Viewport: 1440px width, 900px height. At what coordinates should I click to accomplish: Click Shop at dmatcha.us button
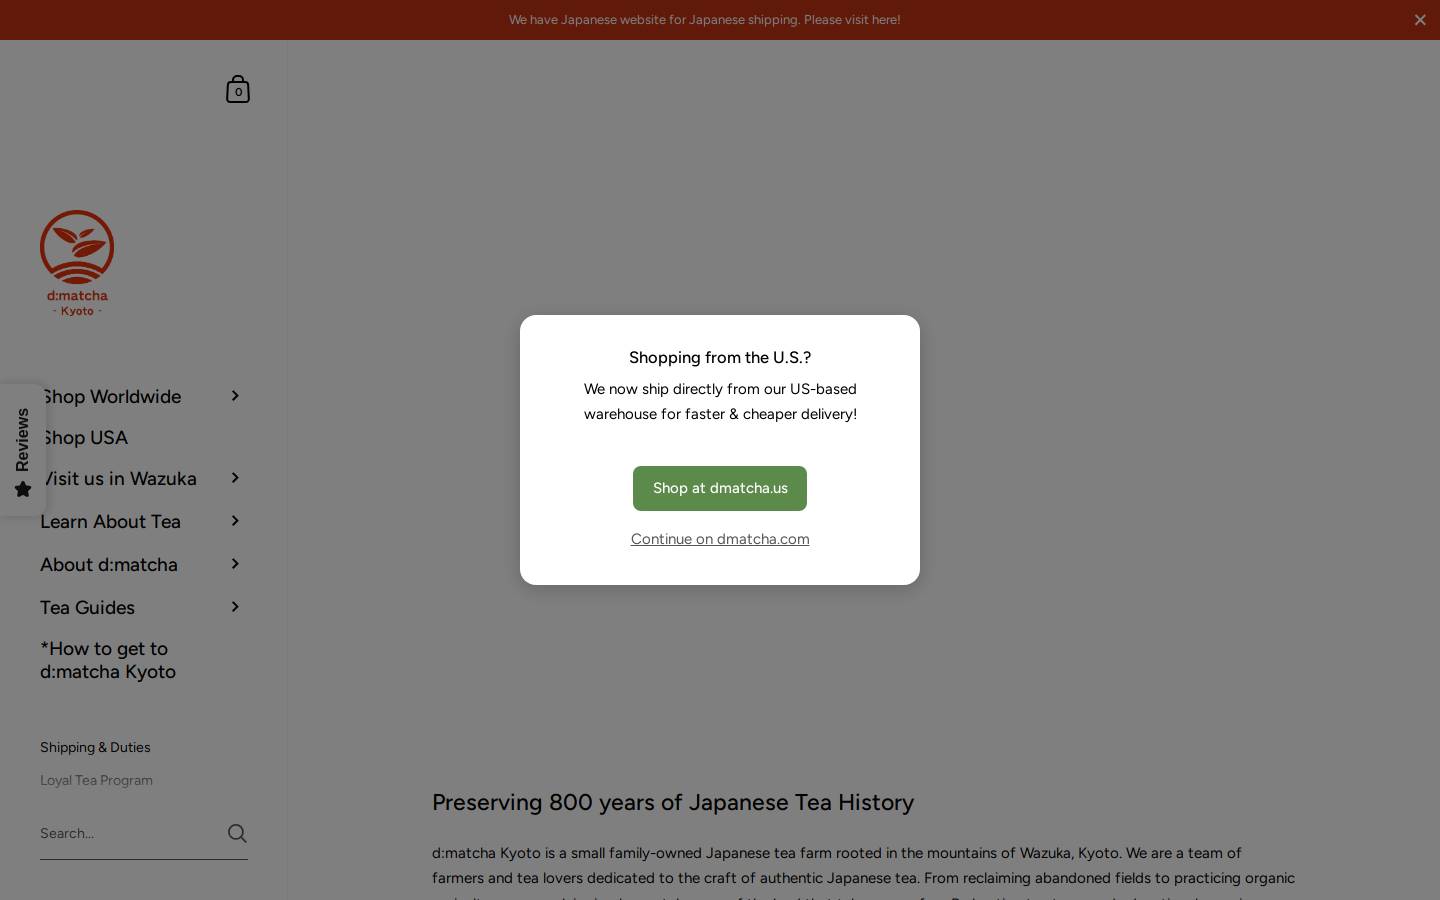point(720,488)
